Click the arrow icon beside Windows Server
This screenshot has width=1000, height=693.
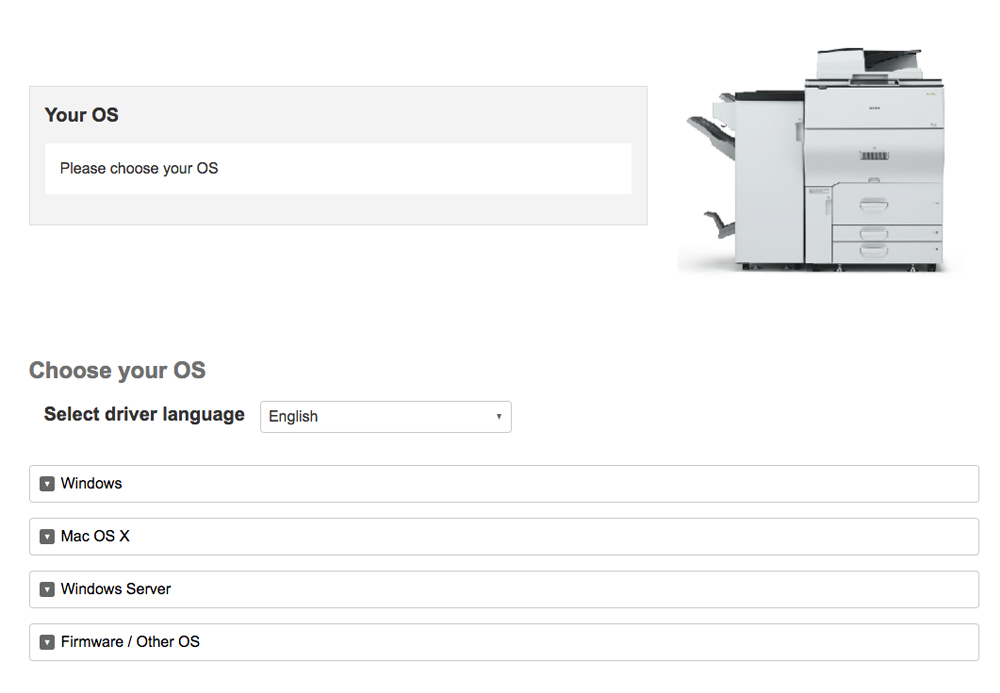click(47, 590)
